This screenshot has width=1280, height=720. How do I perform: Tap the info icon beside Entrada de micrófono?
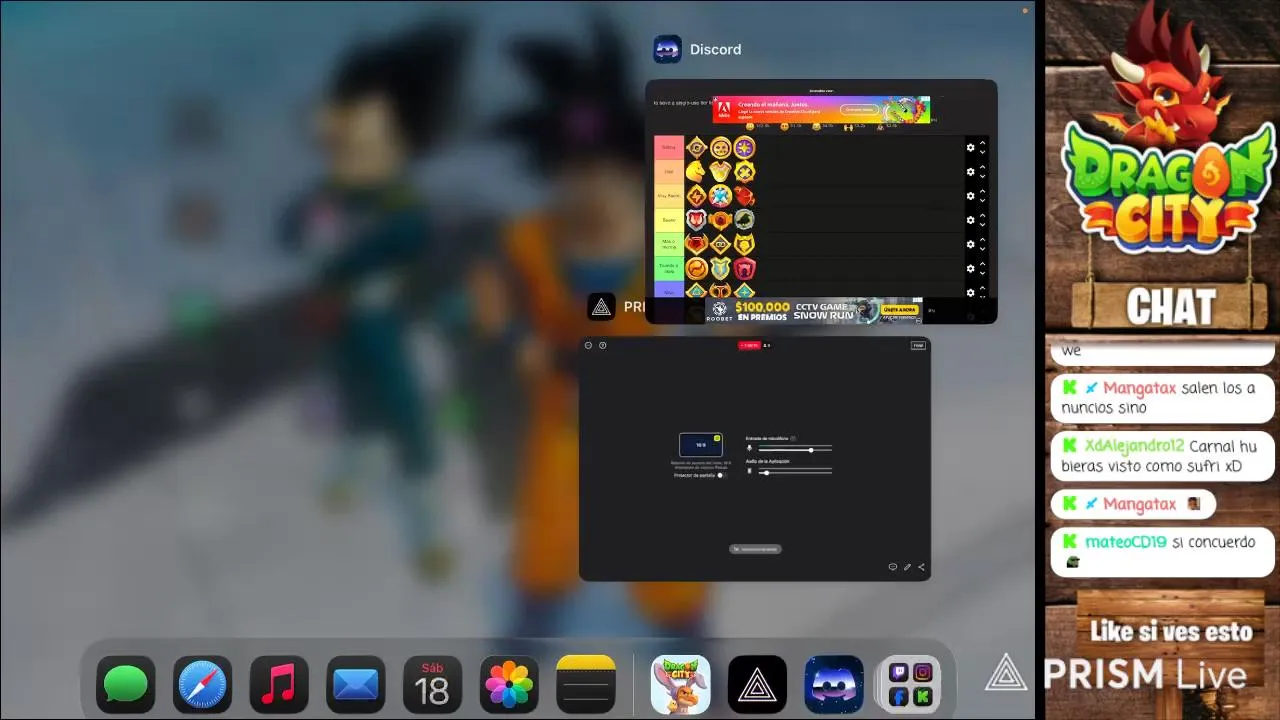793,438
